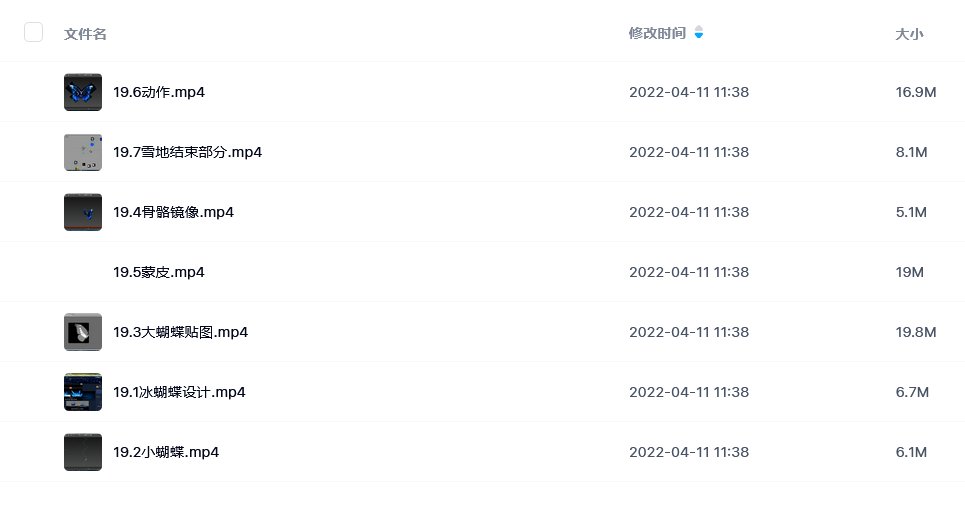Sort the list by 修改时间 header

coord(657,33)
